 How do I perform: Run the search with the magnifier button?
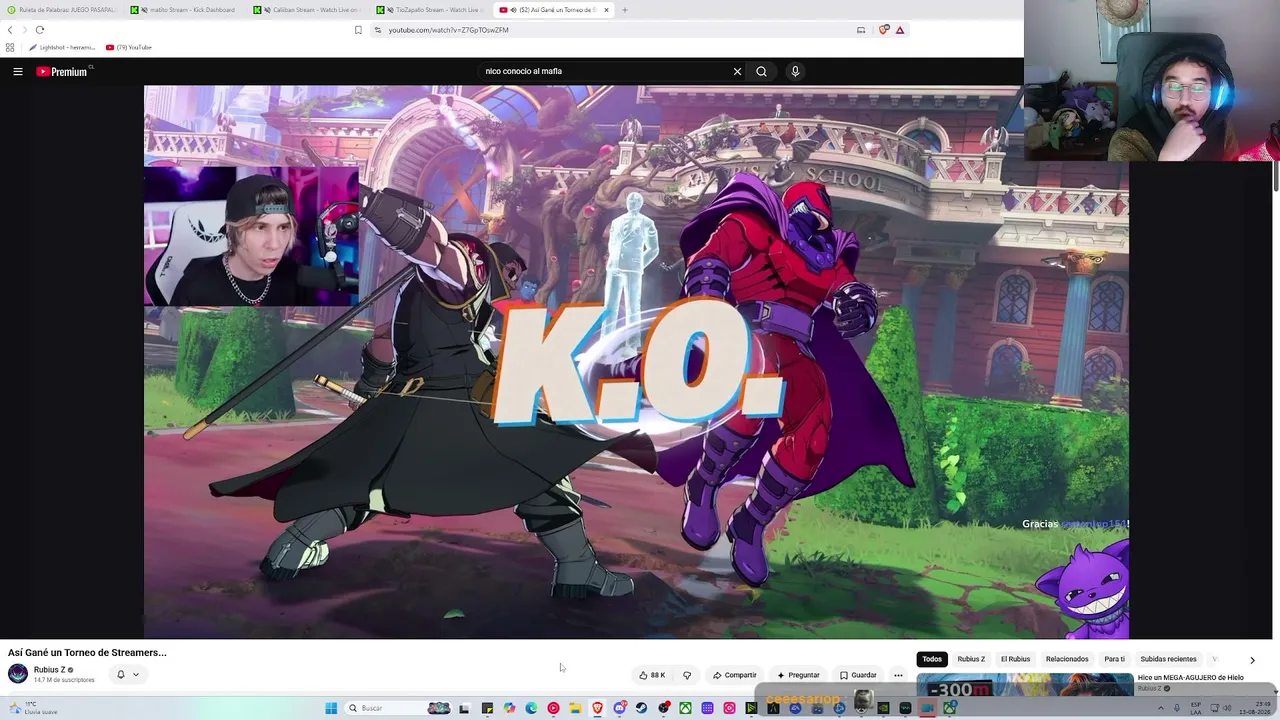click(761, 71)
